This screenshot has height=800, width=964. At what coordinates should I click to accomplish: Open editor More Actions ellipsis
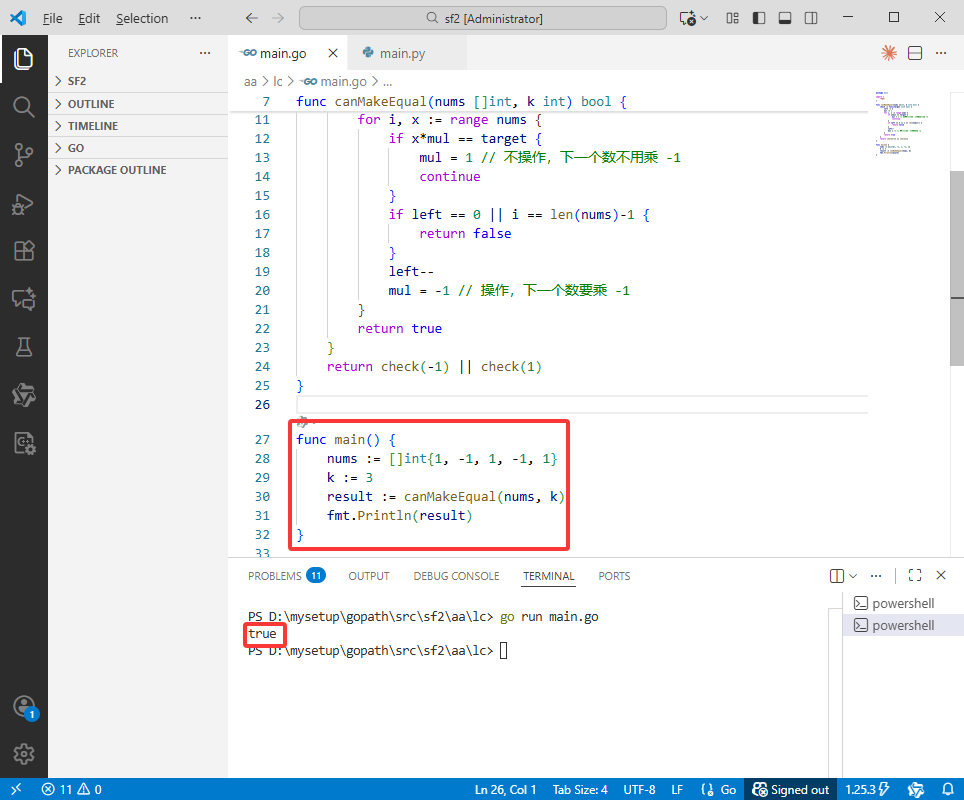pyautogui.click(x=941, y=53)
